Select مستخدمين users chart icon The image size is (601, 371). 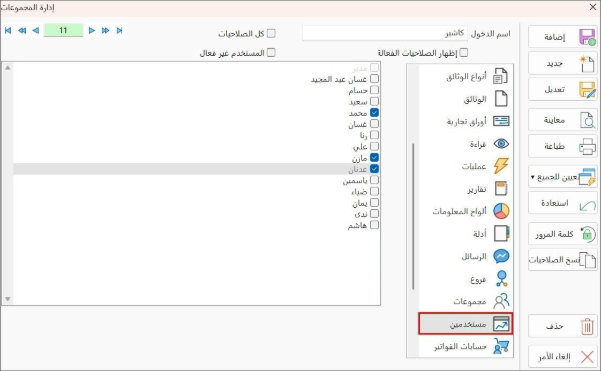coord(501,324)
